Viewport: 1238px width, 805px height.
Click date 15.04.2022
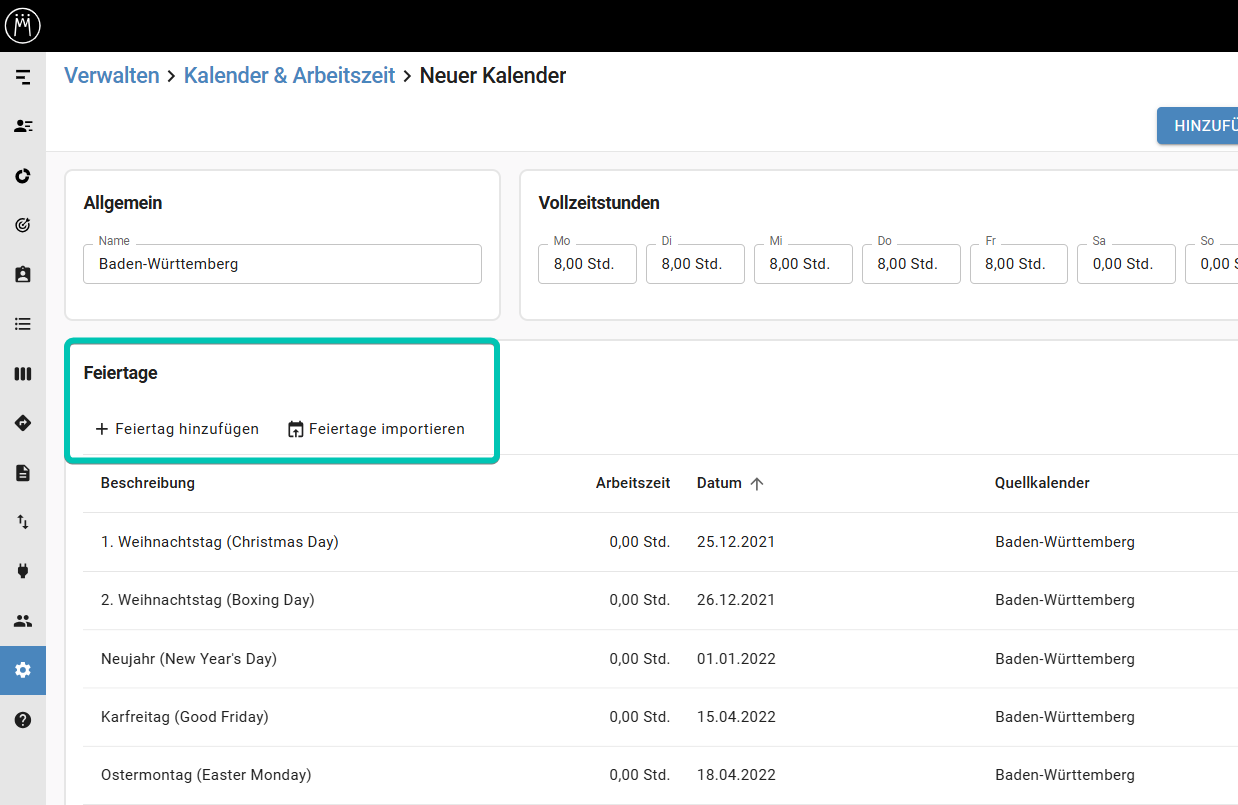[736, 717]
